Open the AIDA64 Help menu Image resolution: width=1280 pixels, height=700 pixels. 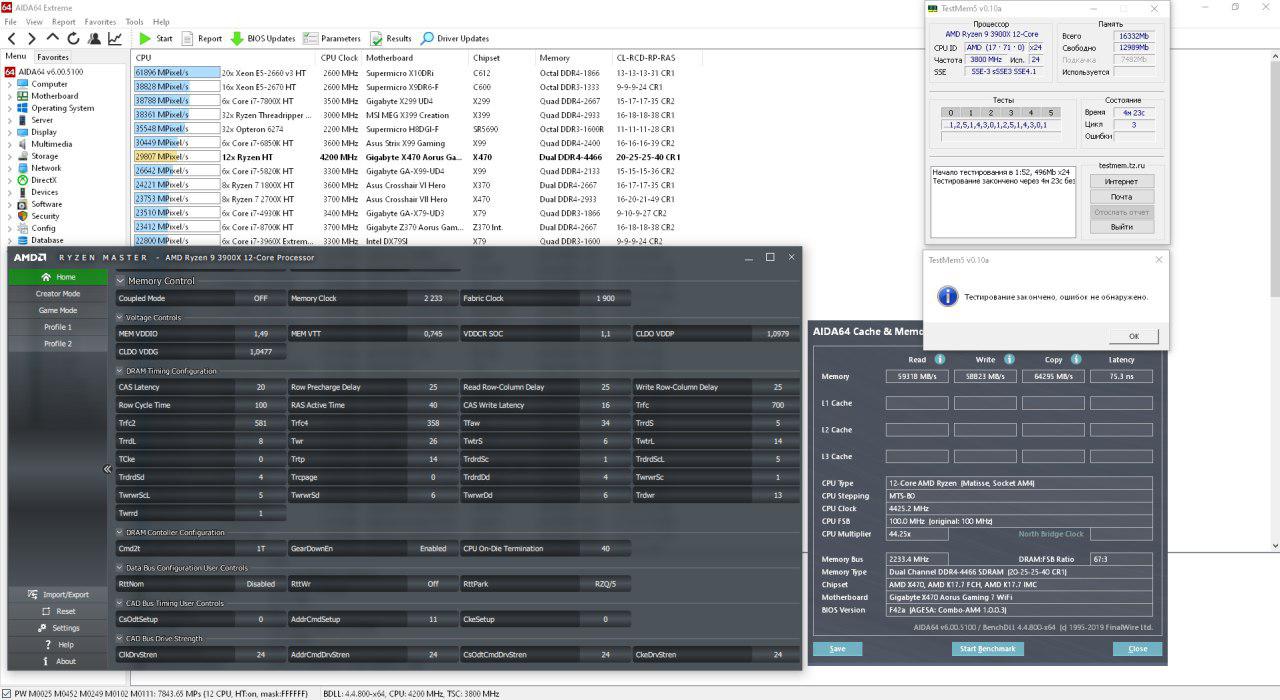pos(161,21)
